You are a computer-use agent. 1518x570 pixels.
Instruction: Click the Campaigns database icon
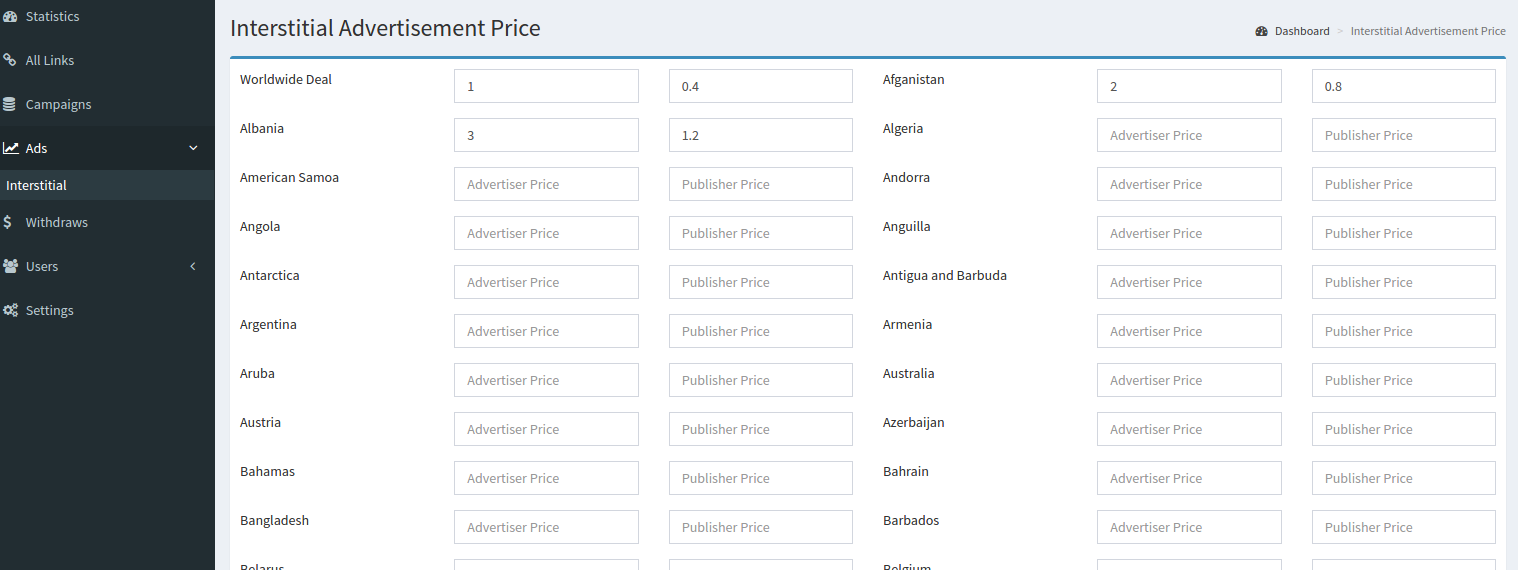[x=10, y=105]
